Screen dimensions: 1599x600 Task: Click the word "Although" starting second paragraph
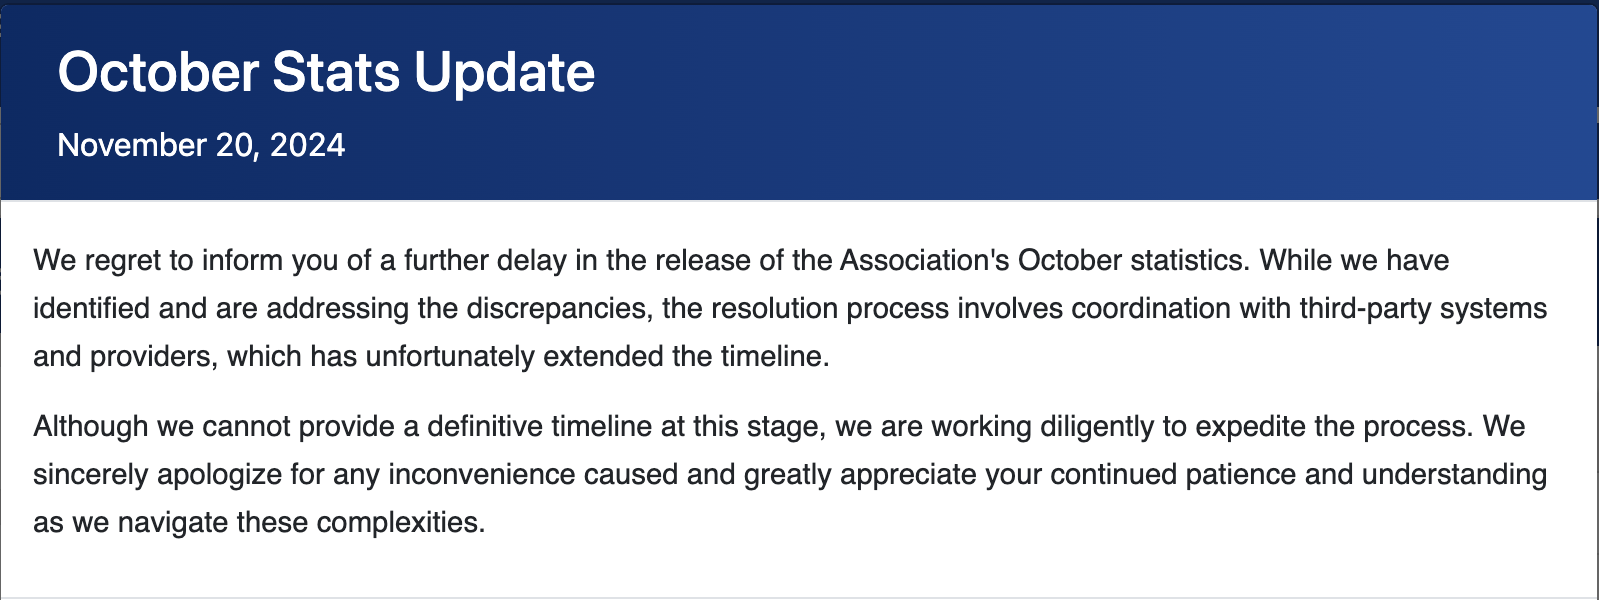[x=90, y=427]
